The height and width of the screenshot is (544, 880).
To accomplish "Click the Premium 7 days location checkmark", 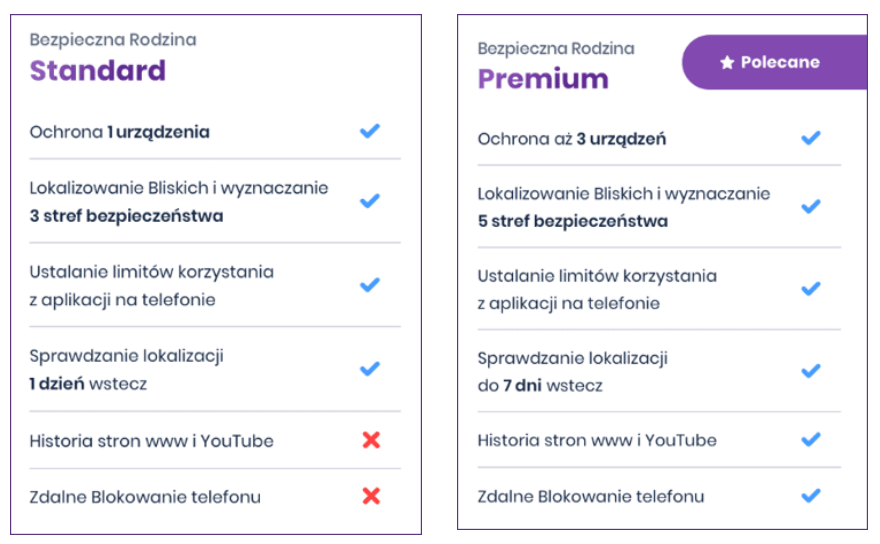I will [811, 371].
